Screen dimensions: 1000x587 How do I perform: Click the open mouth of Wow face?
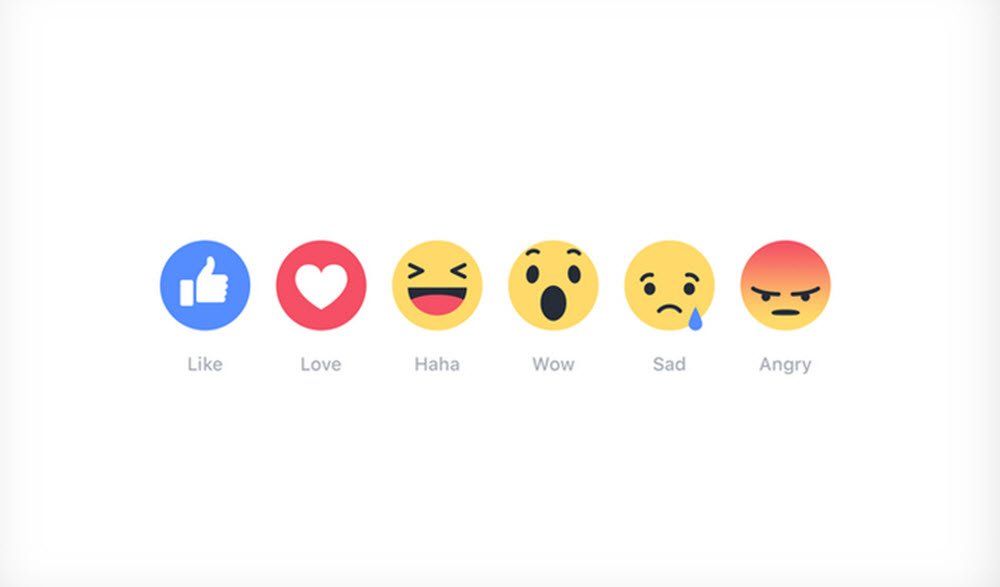553,304
